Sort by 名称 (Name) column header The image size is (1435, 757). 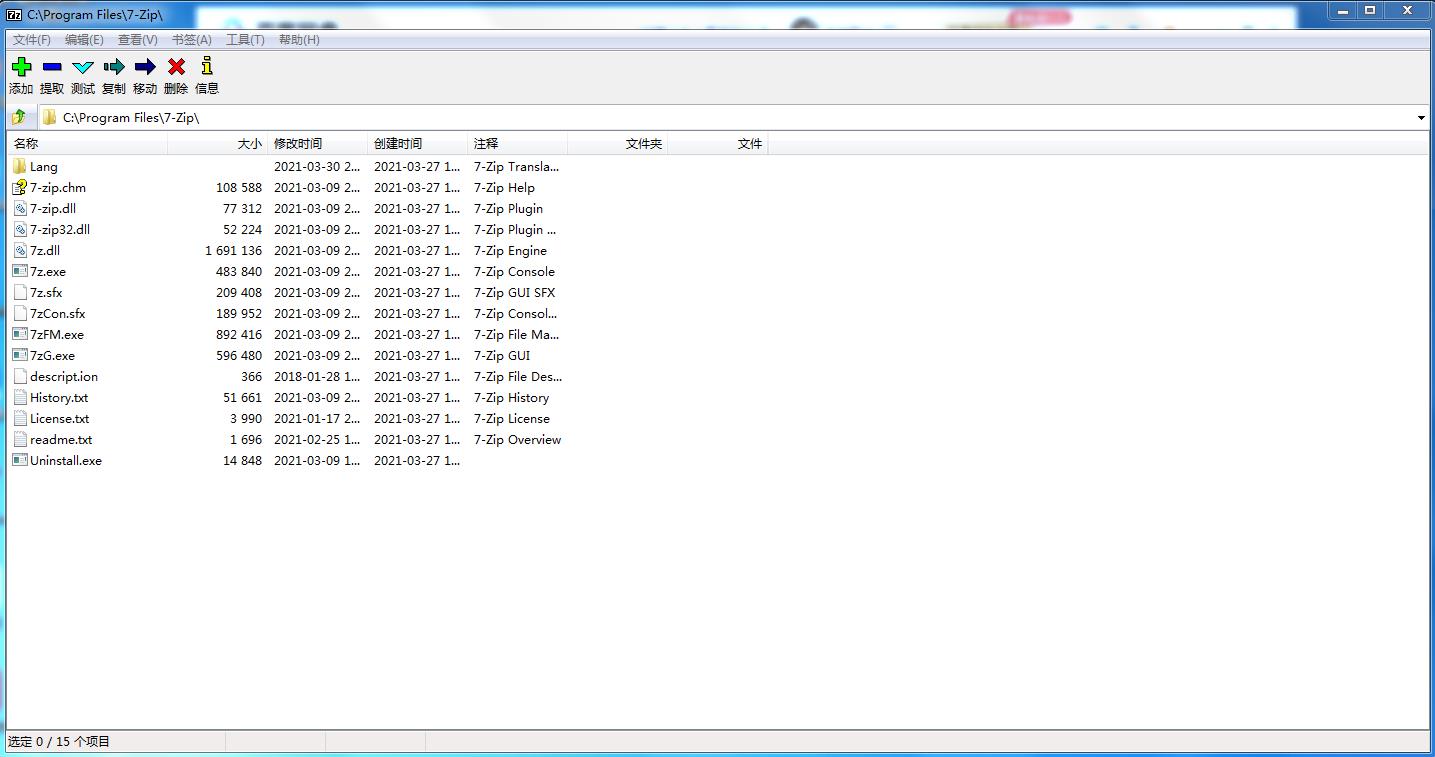[x=87, y=144]
